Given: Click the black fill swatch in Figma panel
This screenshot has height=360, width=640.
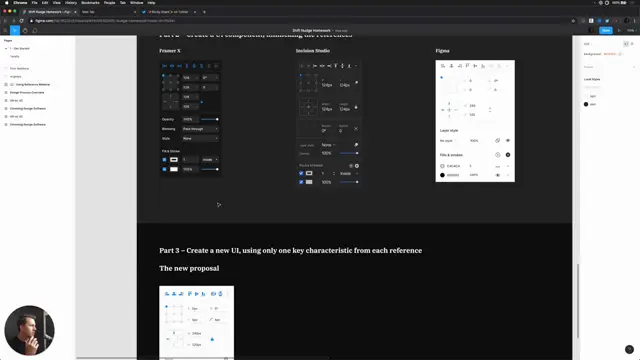Looking at the screenshot, I should pyautogui.click(x=442, y=175).
